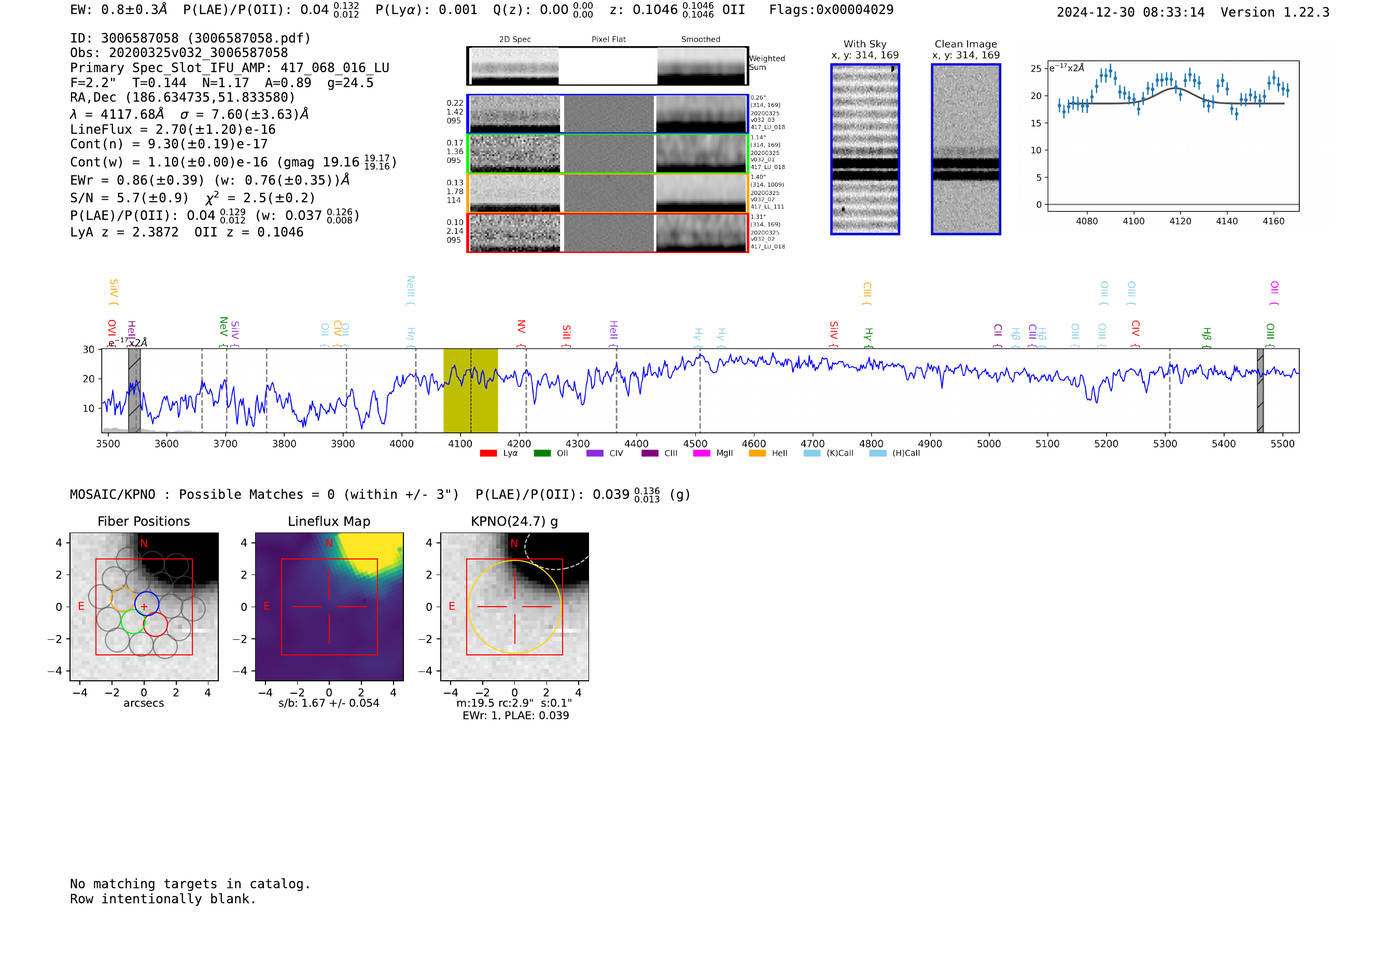Click the red SiII line label above spectrum
This screenshot has width=1400, height=953.
(567, 333)
